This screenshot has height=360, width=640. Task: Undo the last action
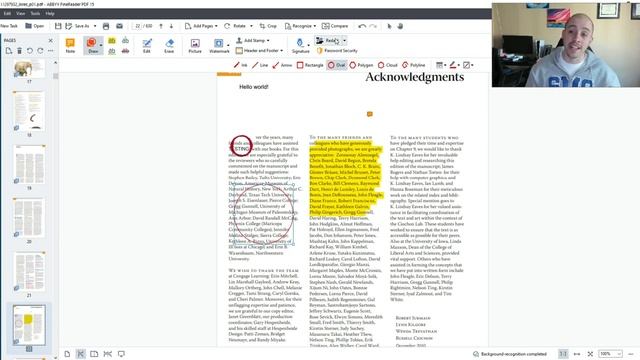tap(362, 26)
